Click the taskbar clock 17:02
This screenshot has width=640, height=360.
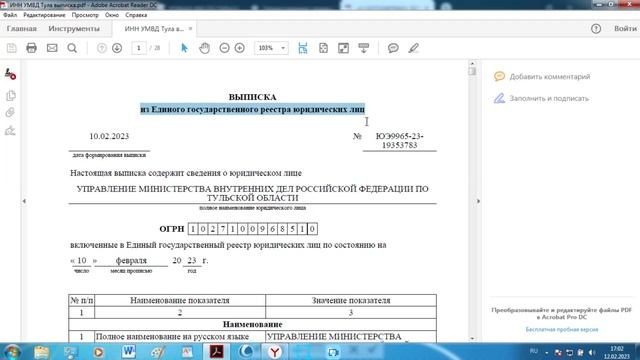pos(617,352)
